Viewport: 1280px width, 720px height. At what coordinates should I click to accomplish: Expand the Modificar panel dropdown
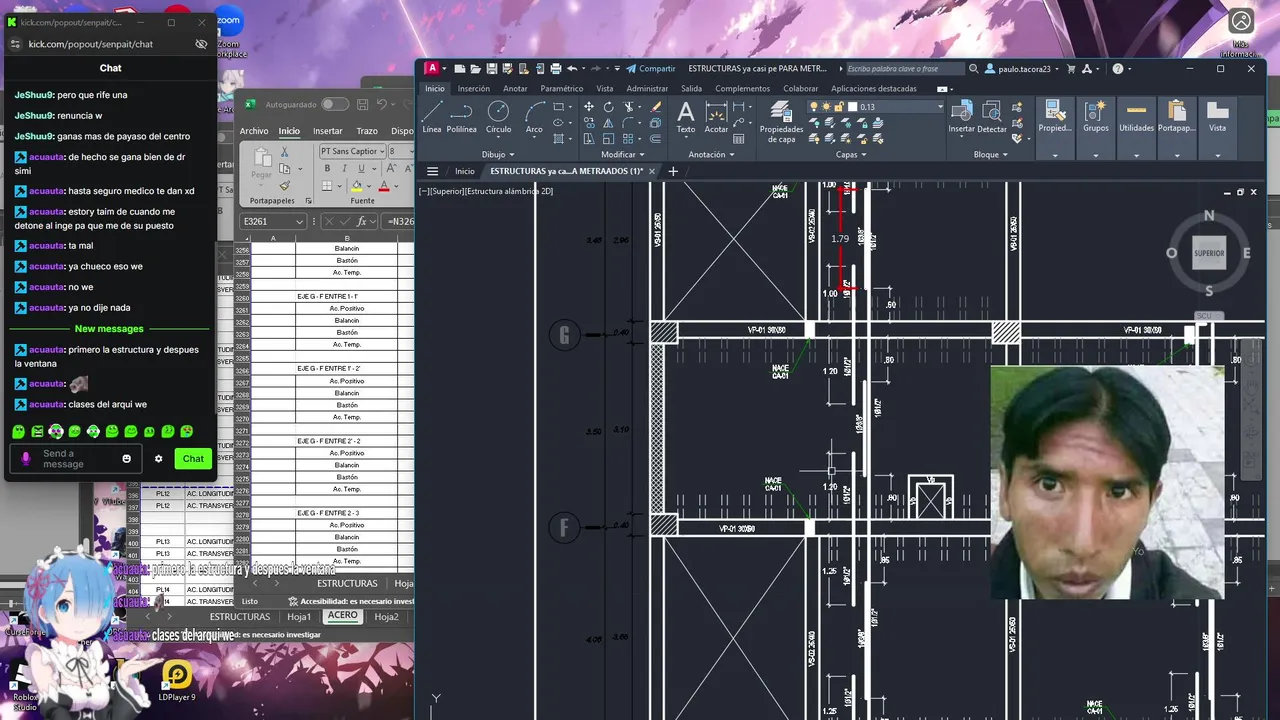(623, 155)
